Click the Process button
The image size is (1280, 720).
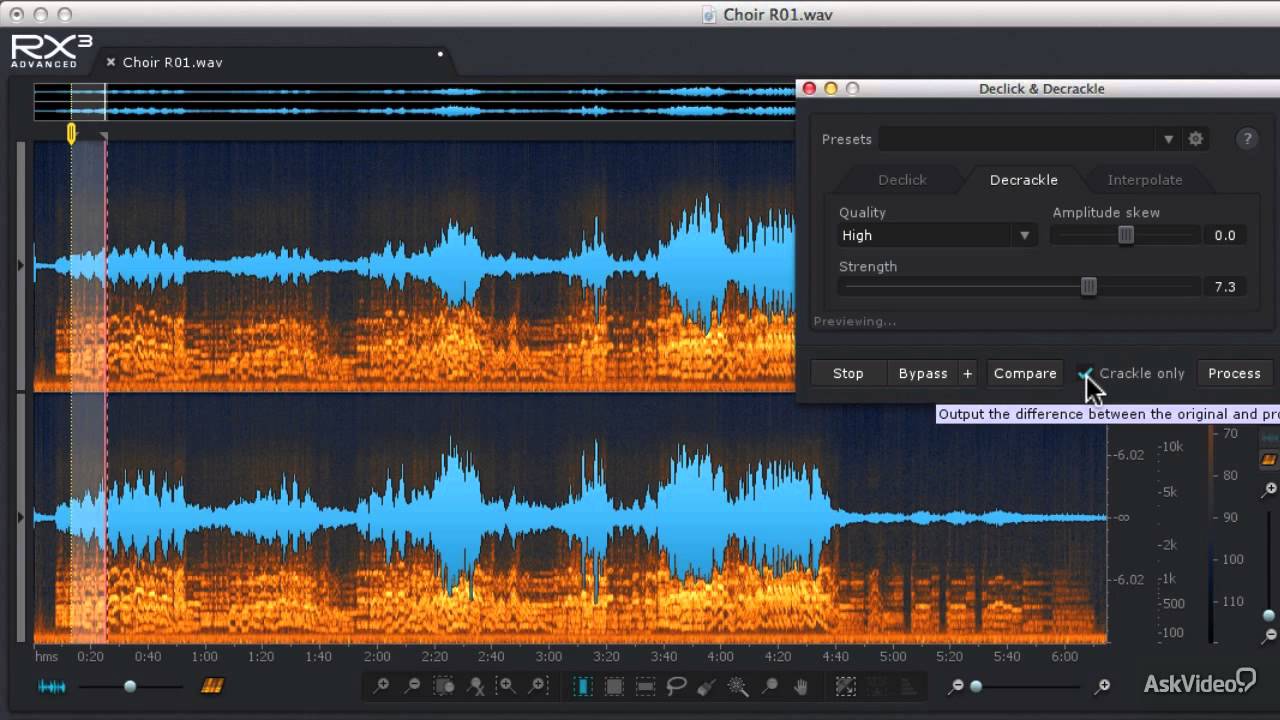pyautogui.click(x=1234, y=373)
